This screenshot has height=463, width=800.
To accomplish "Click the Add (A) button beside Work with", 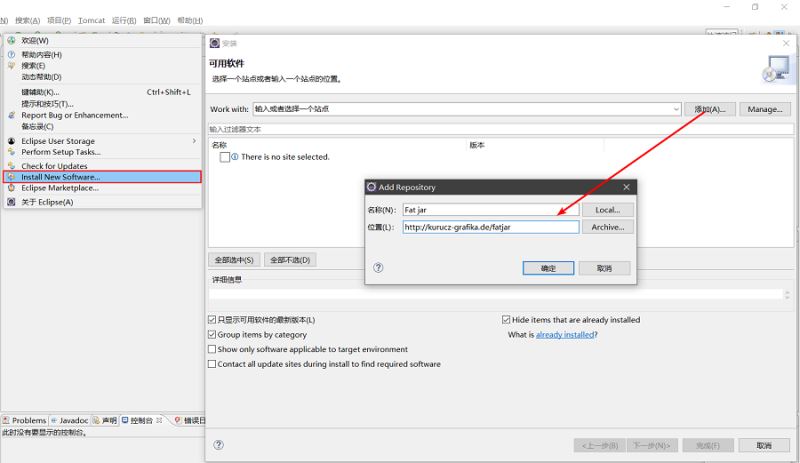I will pos(710,109).
